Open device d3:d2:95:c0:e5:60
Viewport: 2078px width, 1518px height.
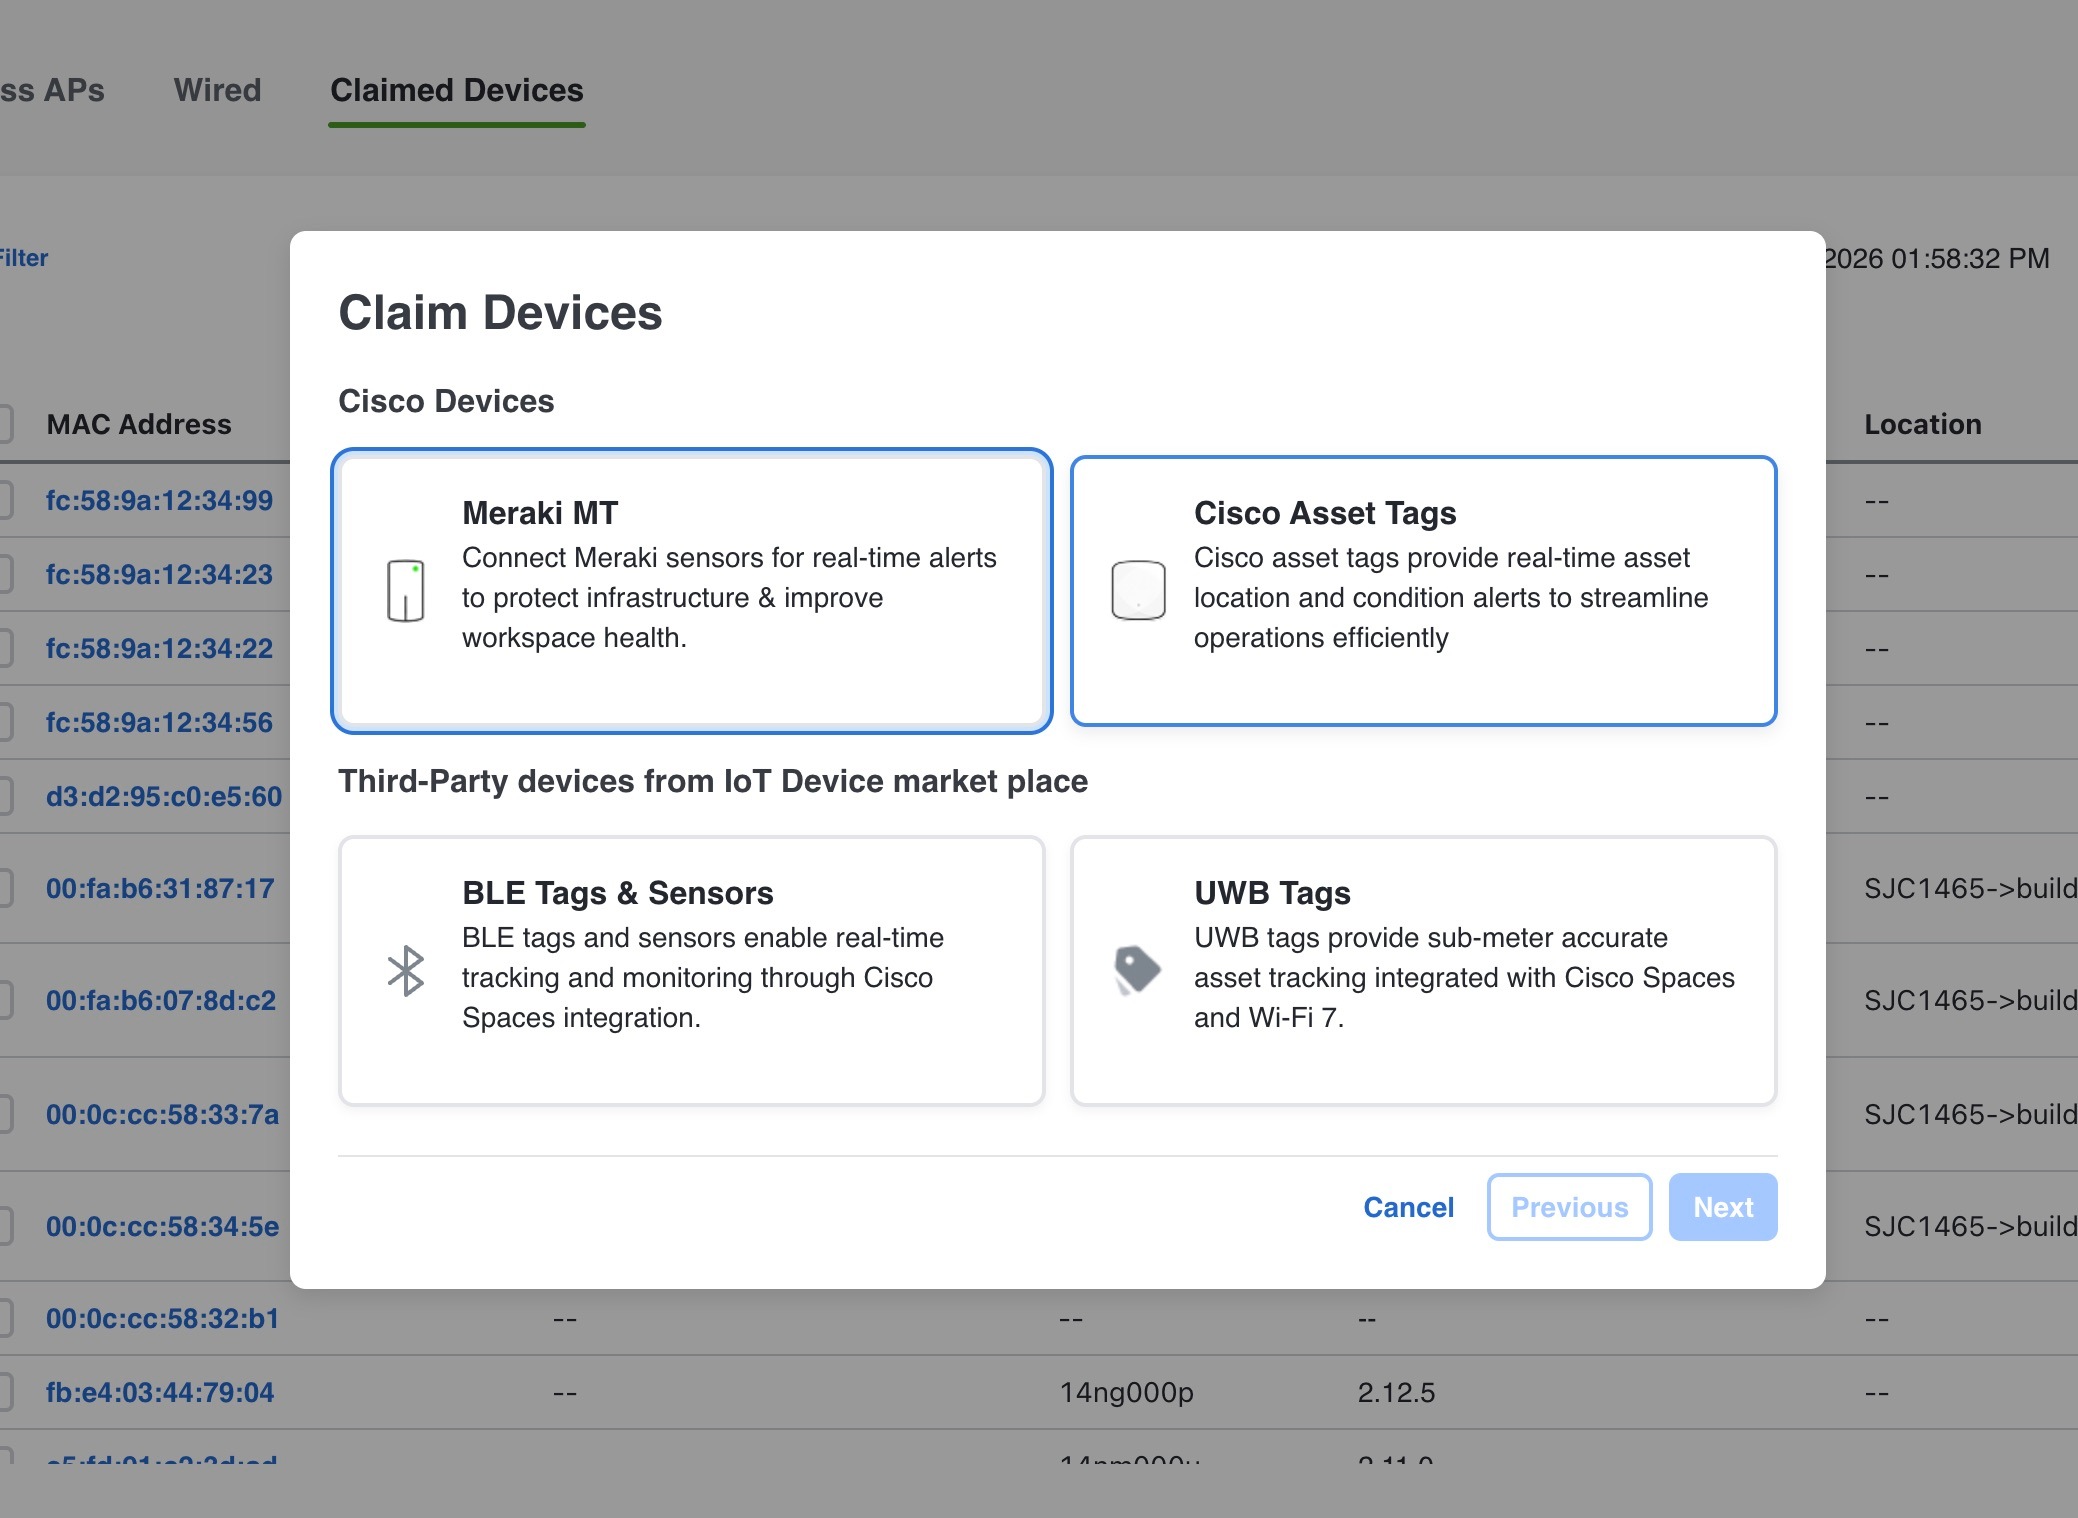click(164, 796)
